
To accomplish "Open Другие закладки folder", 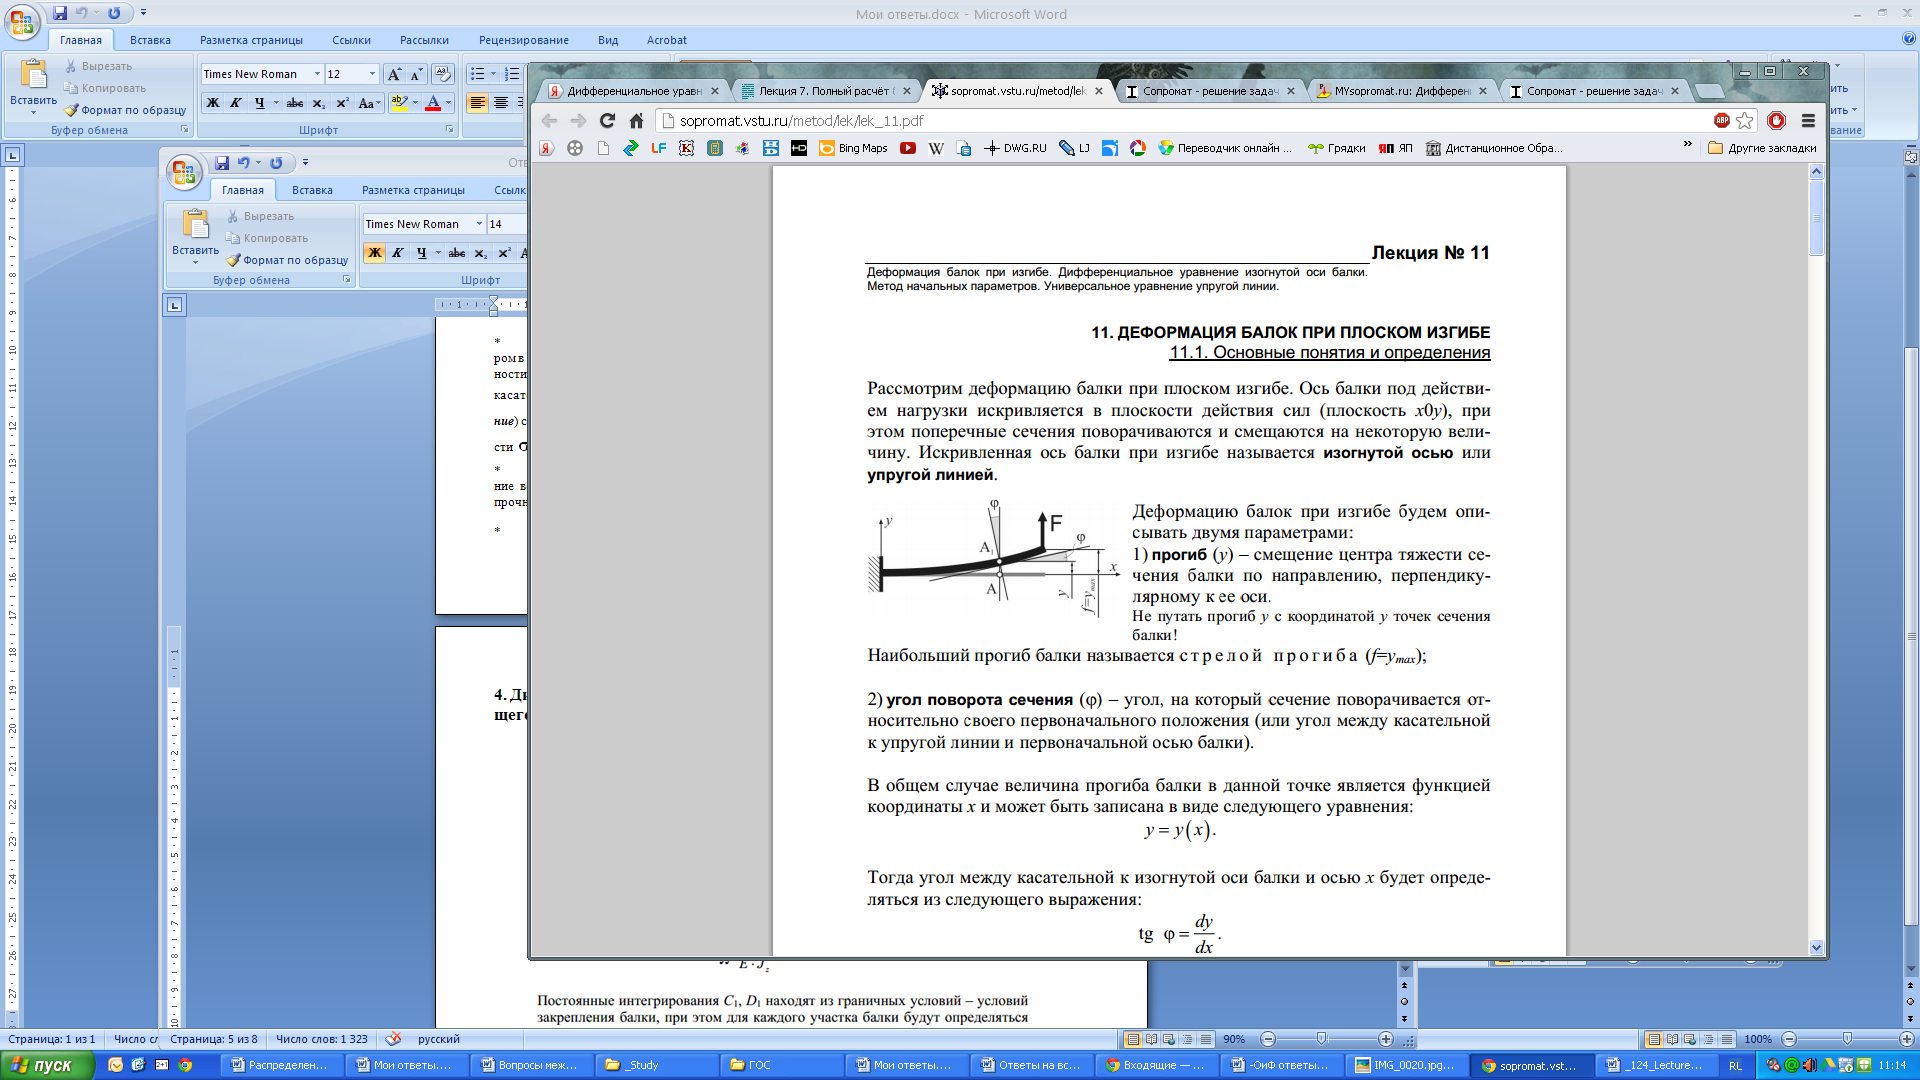I will 1762,148.
